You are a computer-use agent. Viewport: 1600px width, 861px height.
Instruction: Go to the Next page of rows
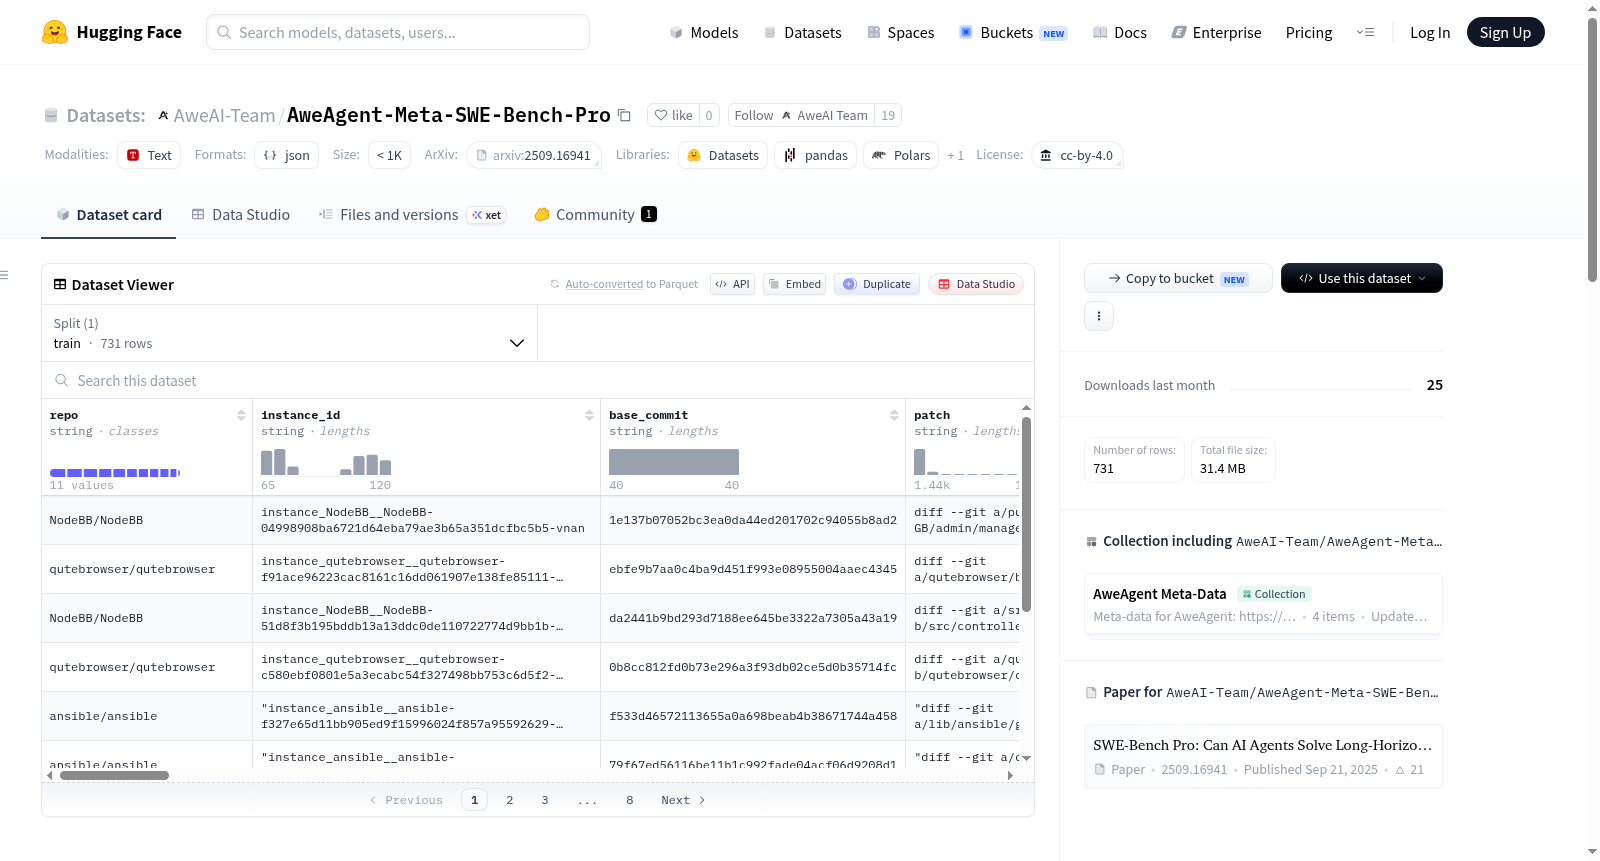683,800
